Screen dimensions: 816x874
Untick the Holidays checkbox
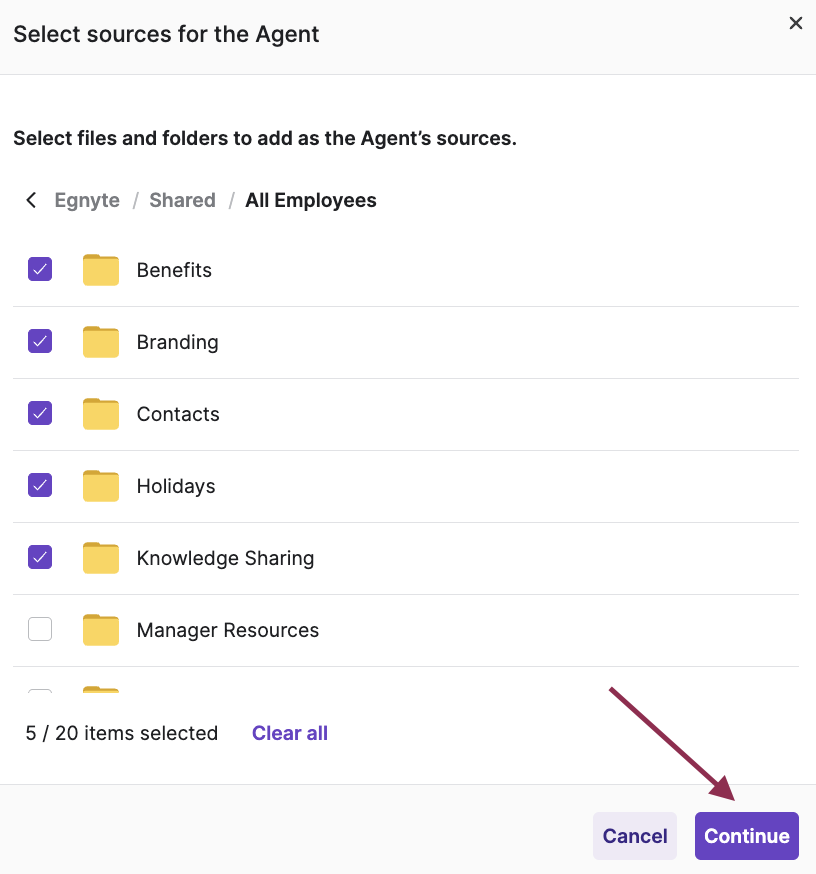coord(40,486)
